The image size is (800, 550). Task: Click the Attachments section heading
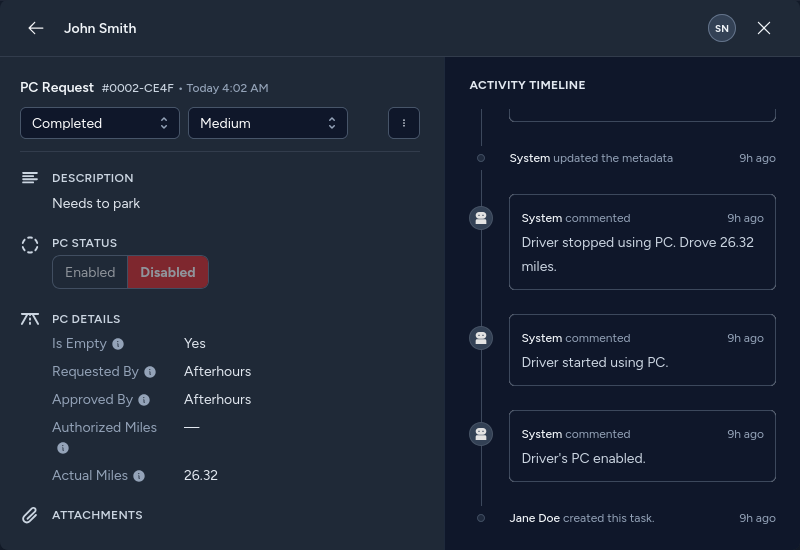pos(97,515)
